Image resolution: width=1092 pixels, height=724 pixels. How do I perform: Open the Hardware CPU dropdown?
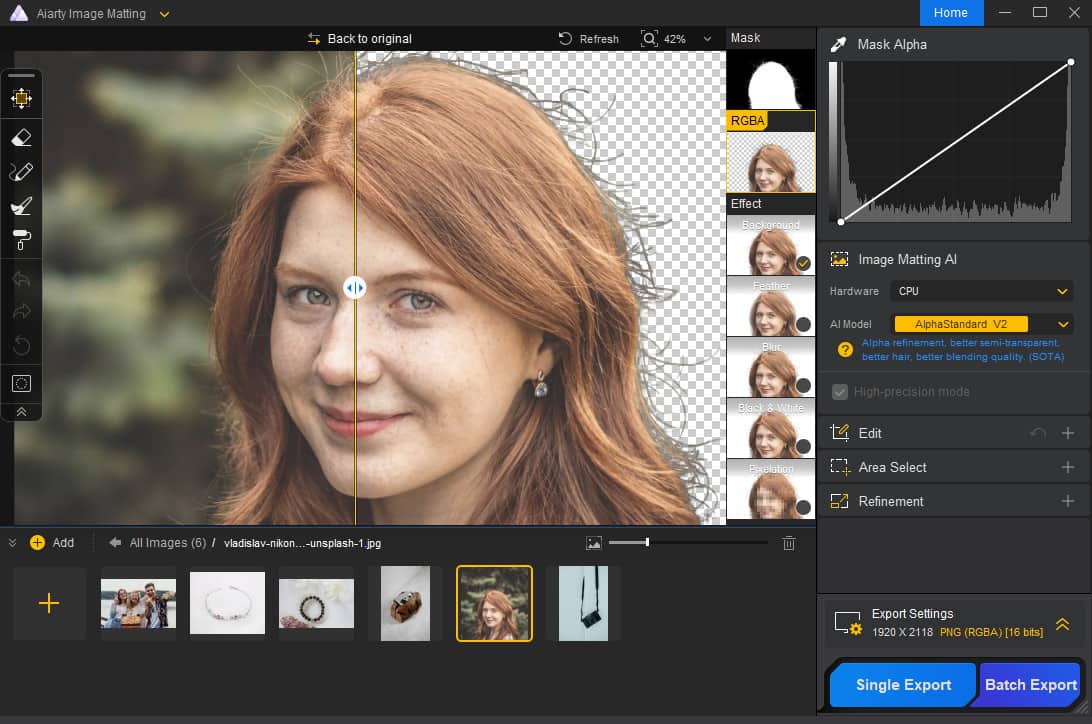983,291
